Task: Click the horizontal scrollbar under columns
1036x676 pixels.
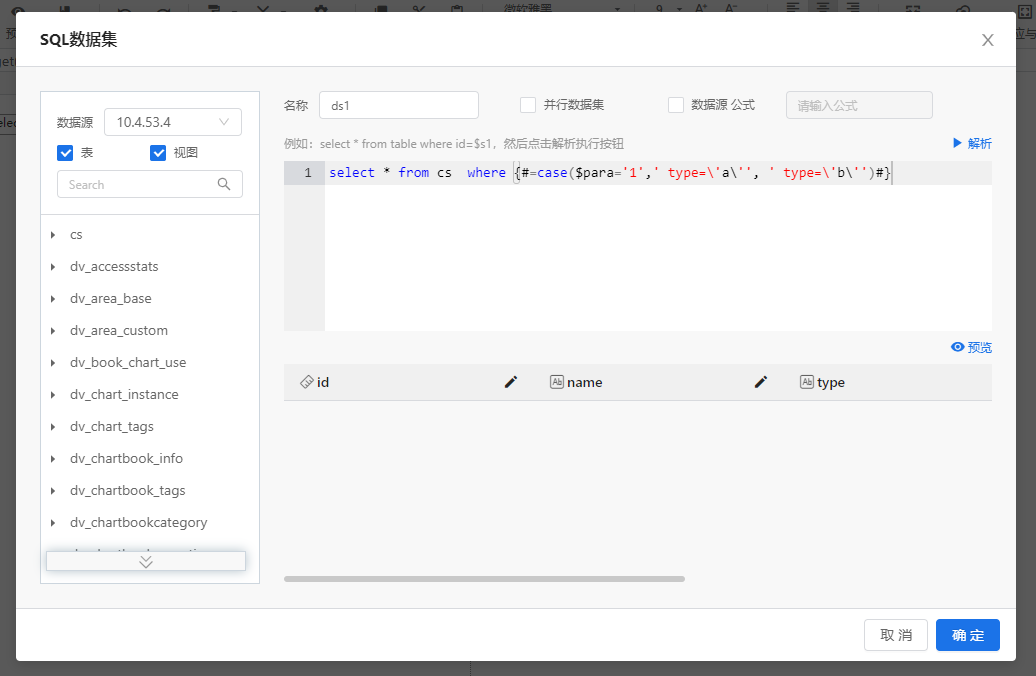Action: click(x=484, y=579)
